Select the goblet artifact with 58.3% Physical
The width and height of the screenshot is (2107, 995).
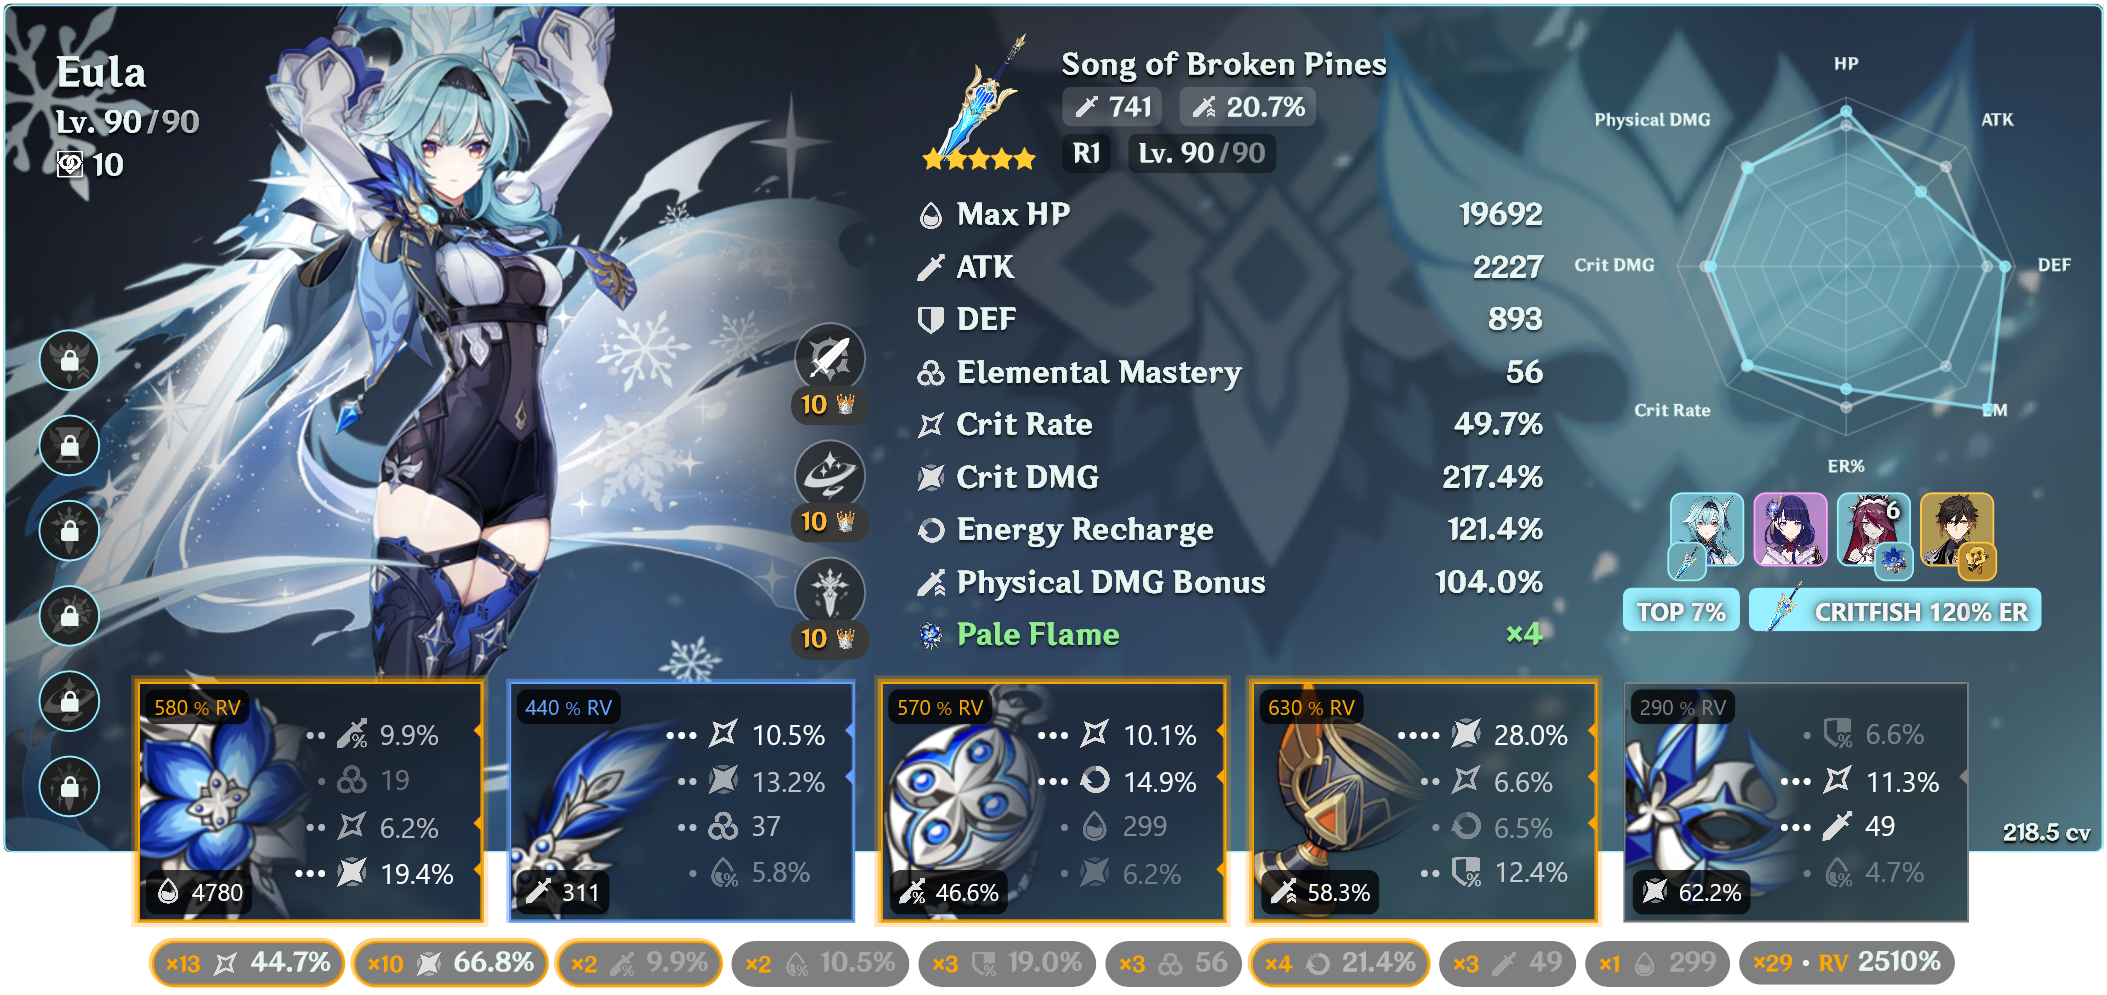click(x=1423, y=802)
